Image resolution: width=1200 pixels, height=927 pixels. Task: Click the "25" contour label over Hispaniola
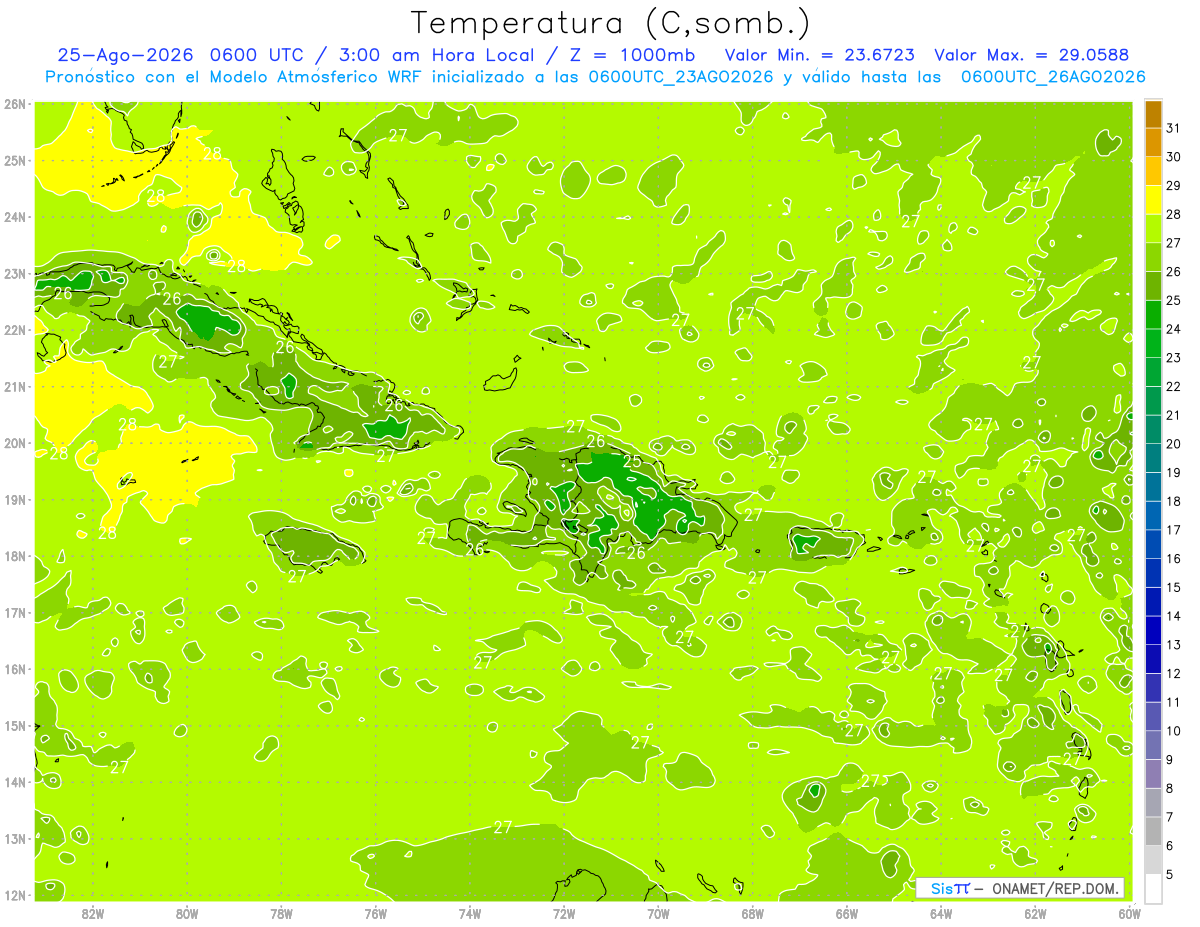click(x=632, y=462)
